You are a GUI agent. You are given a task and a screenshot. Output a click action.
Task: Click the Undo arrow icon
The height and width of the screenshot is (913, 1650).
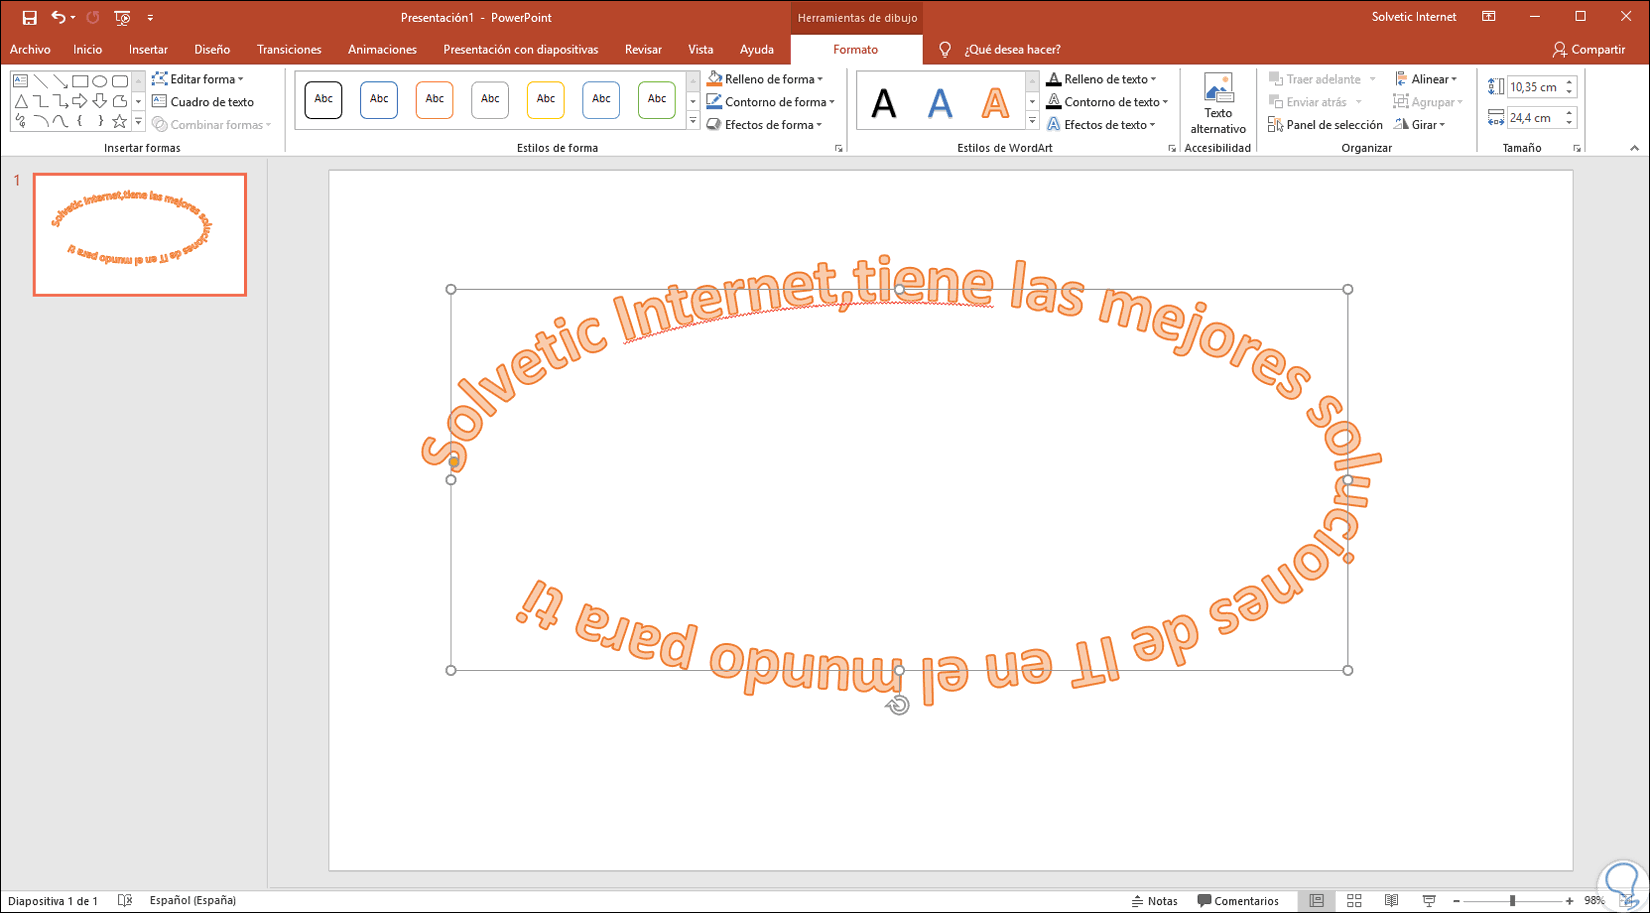click(58, 17)
